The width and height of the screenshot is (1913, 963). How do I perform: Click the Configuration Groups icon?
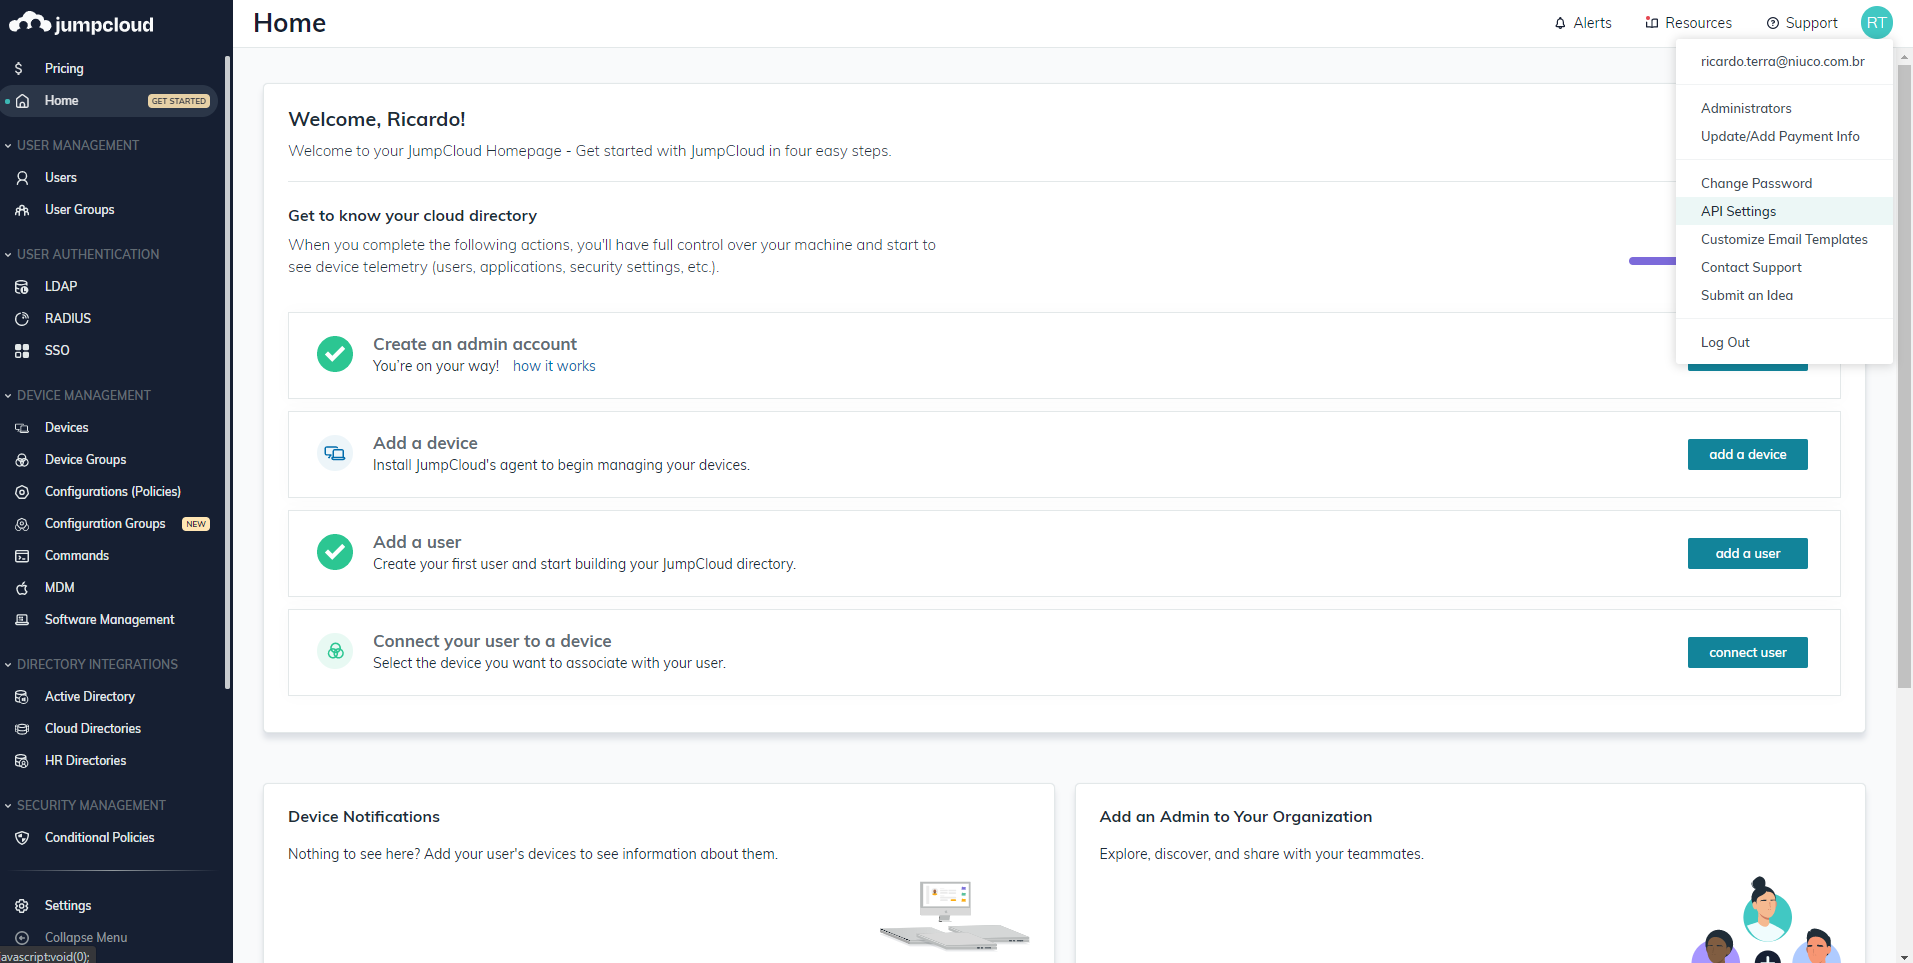point(22,524)
